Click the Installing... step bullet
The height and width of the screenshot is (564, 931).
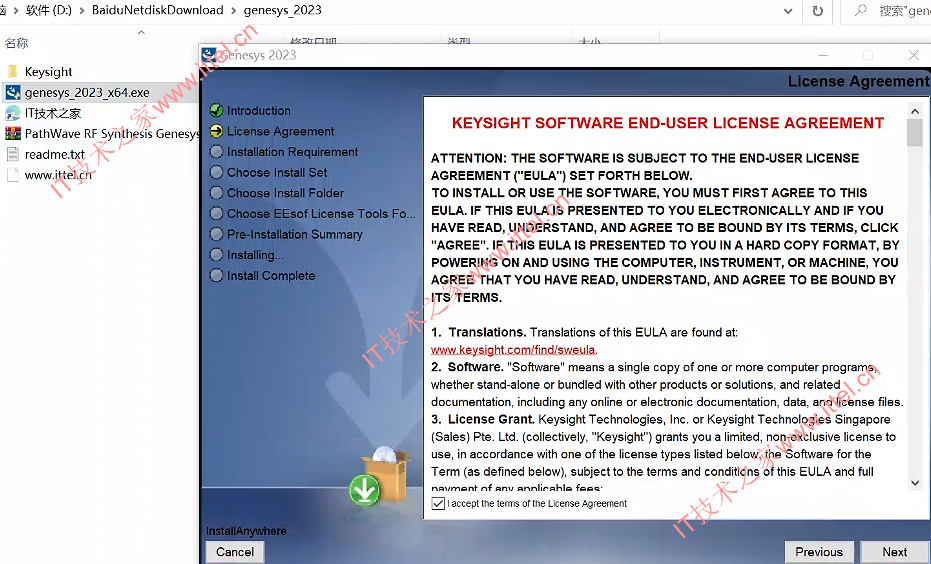click(217, 255)
